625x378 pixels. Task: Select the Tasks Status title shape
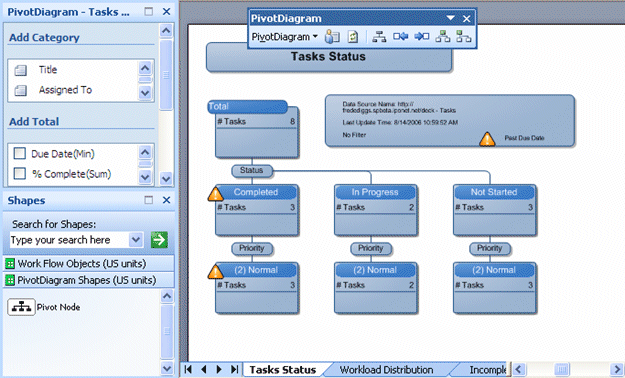329,57
